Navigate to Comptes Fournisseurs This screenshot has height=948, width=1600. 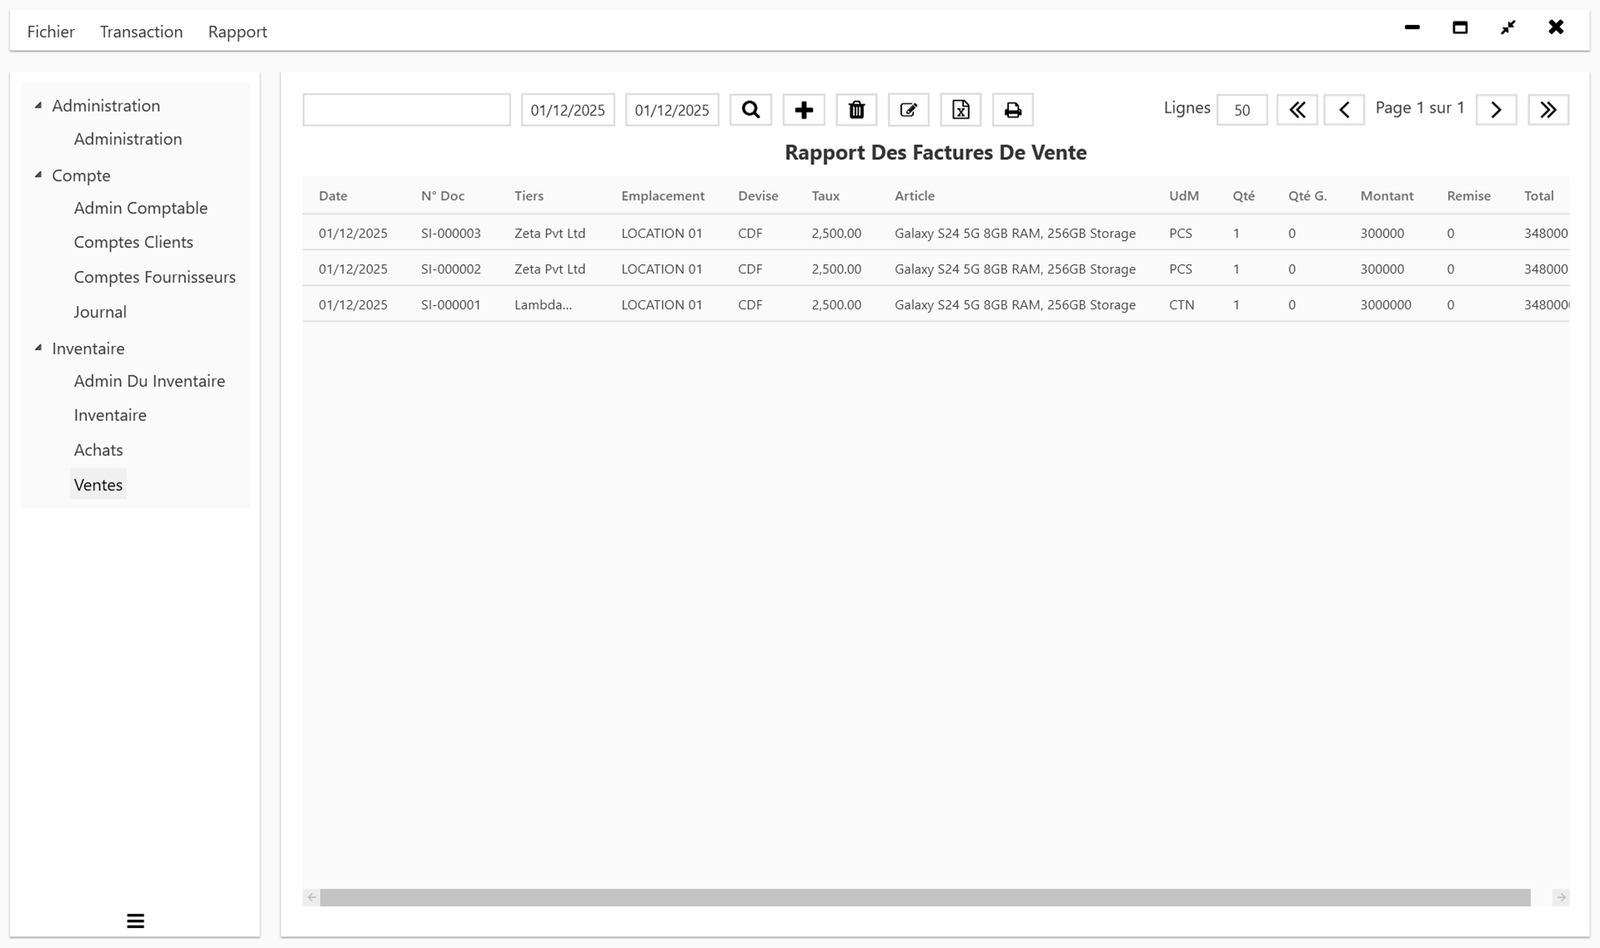click(154, 276)
